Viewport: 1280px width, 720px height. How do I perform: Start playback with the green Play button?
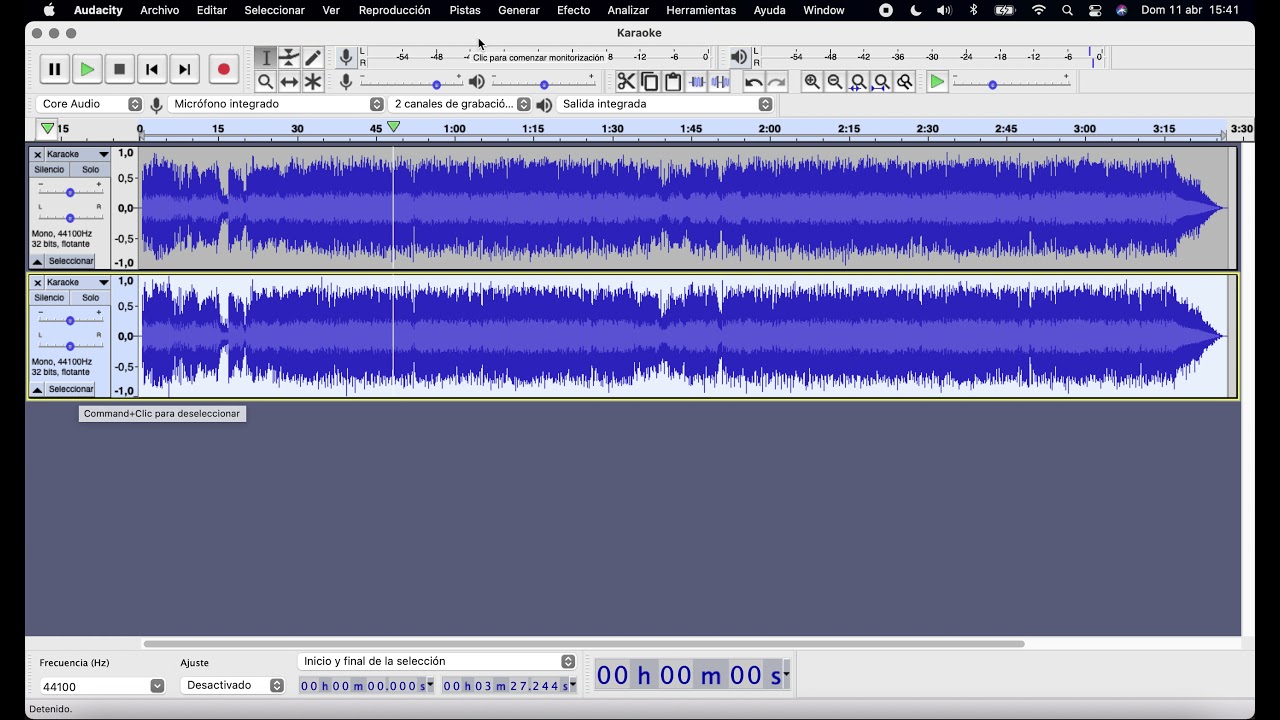click(x=87, y=69)
